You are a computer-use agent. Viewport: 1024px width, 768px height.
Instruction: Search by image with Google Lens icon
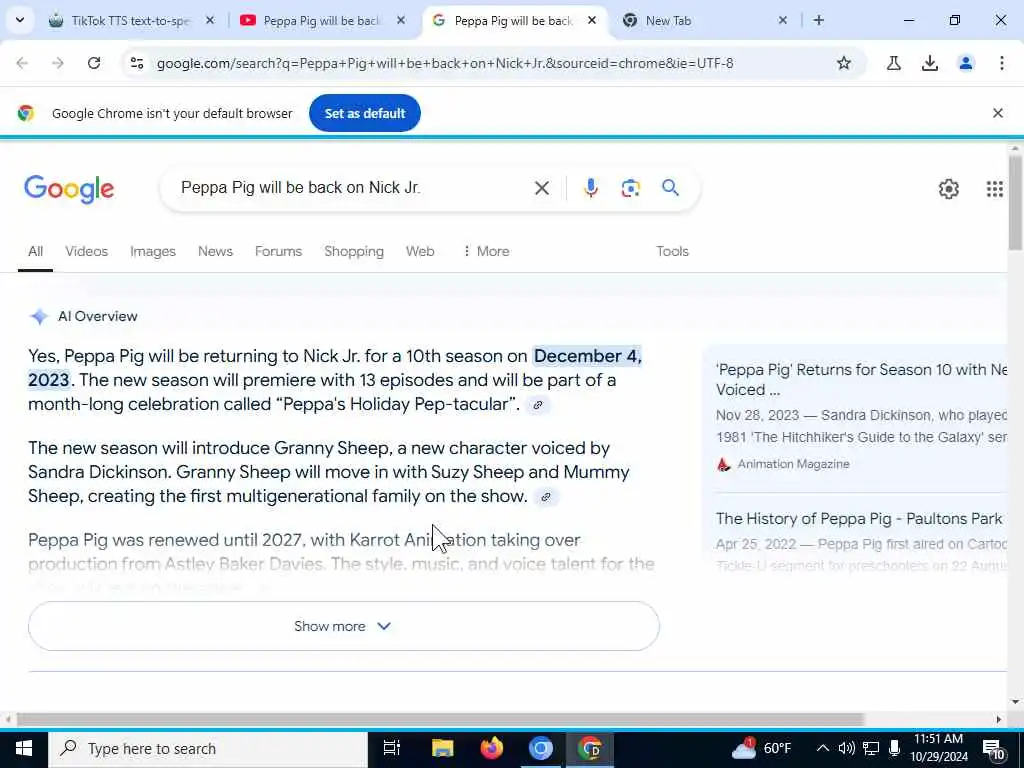click(630, 188)
